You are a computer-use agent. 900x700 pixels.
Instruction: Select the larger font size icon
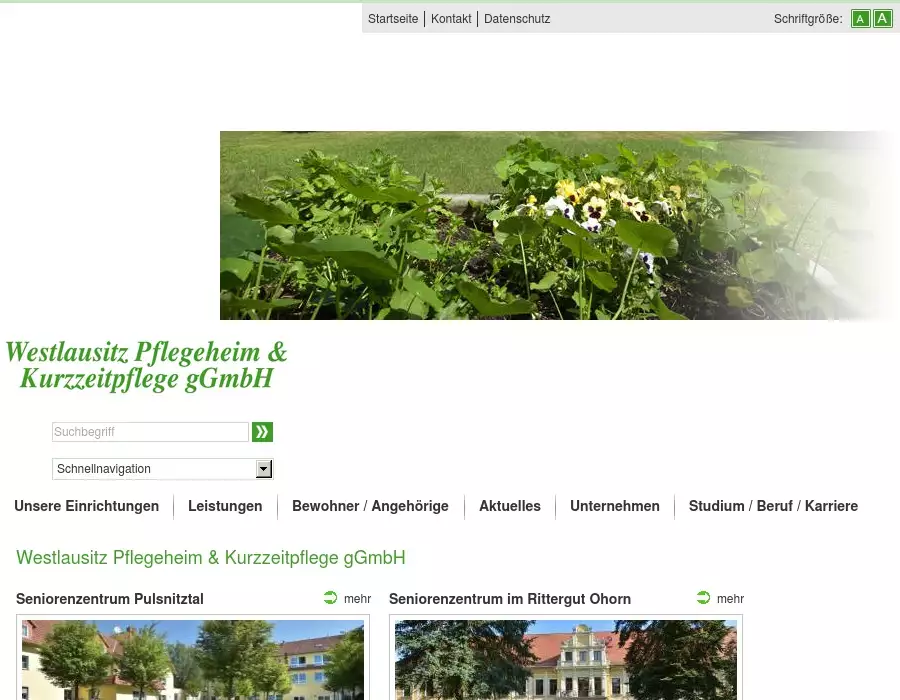(882, 19)
